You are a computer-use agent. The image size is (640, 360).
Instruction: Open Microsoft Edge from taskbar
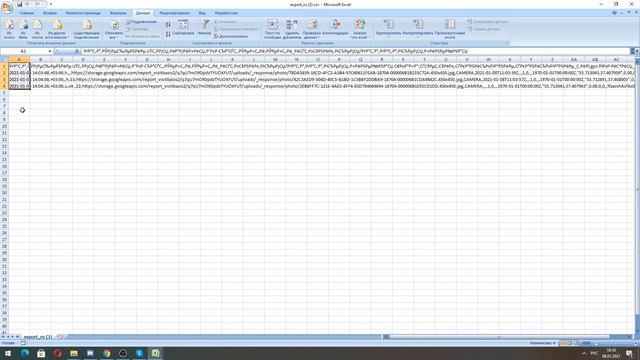click(x=24, y=353)
